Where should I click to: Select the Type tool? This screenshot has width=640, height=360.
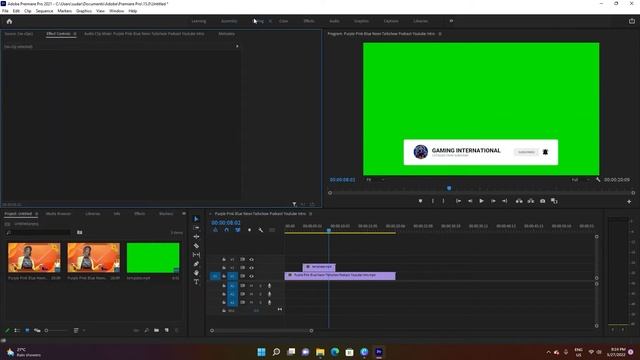[196, 282]
